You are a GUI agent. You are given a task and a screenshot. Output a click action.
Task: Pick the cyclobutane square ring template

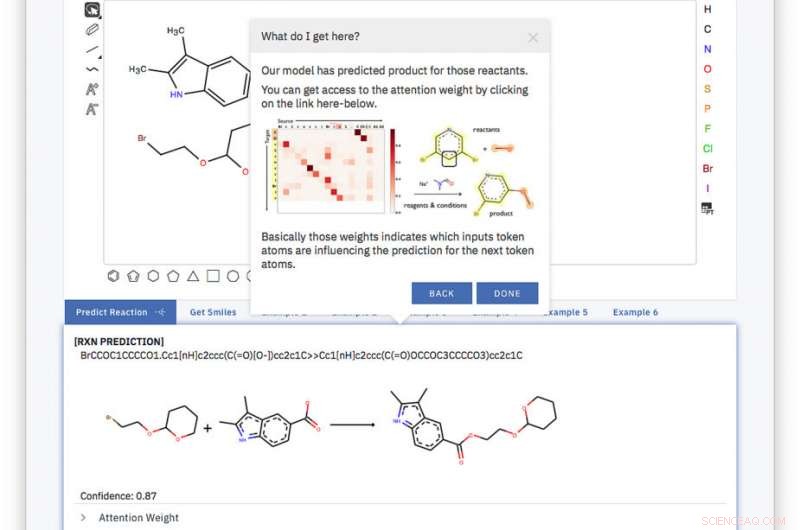pyautogui.click(x=213, y=276)
